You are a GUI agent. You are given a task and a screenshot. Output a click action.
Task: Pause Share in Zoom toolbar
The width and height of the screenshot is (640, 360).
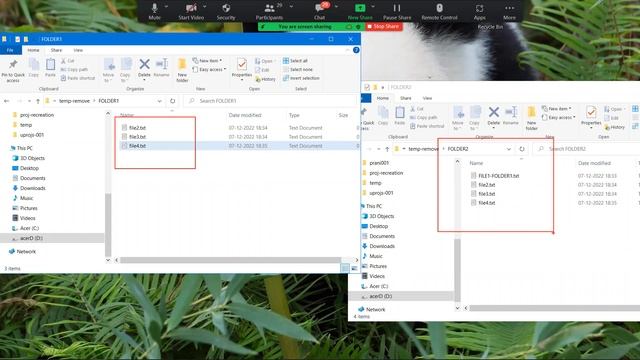tap(397, 11)
